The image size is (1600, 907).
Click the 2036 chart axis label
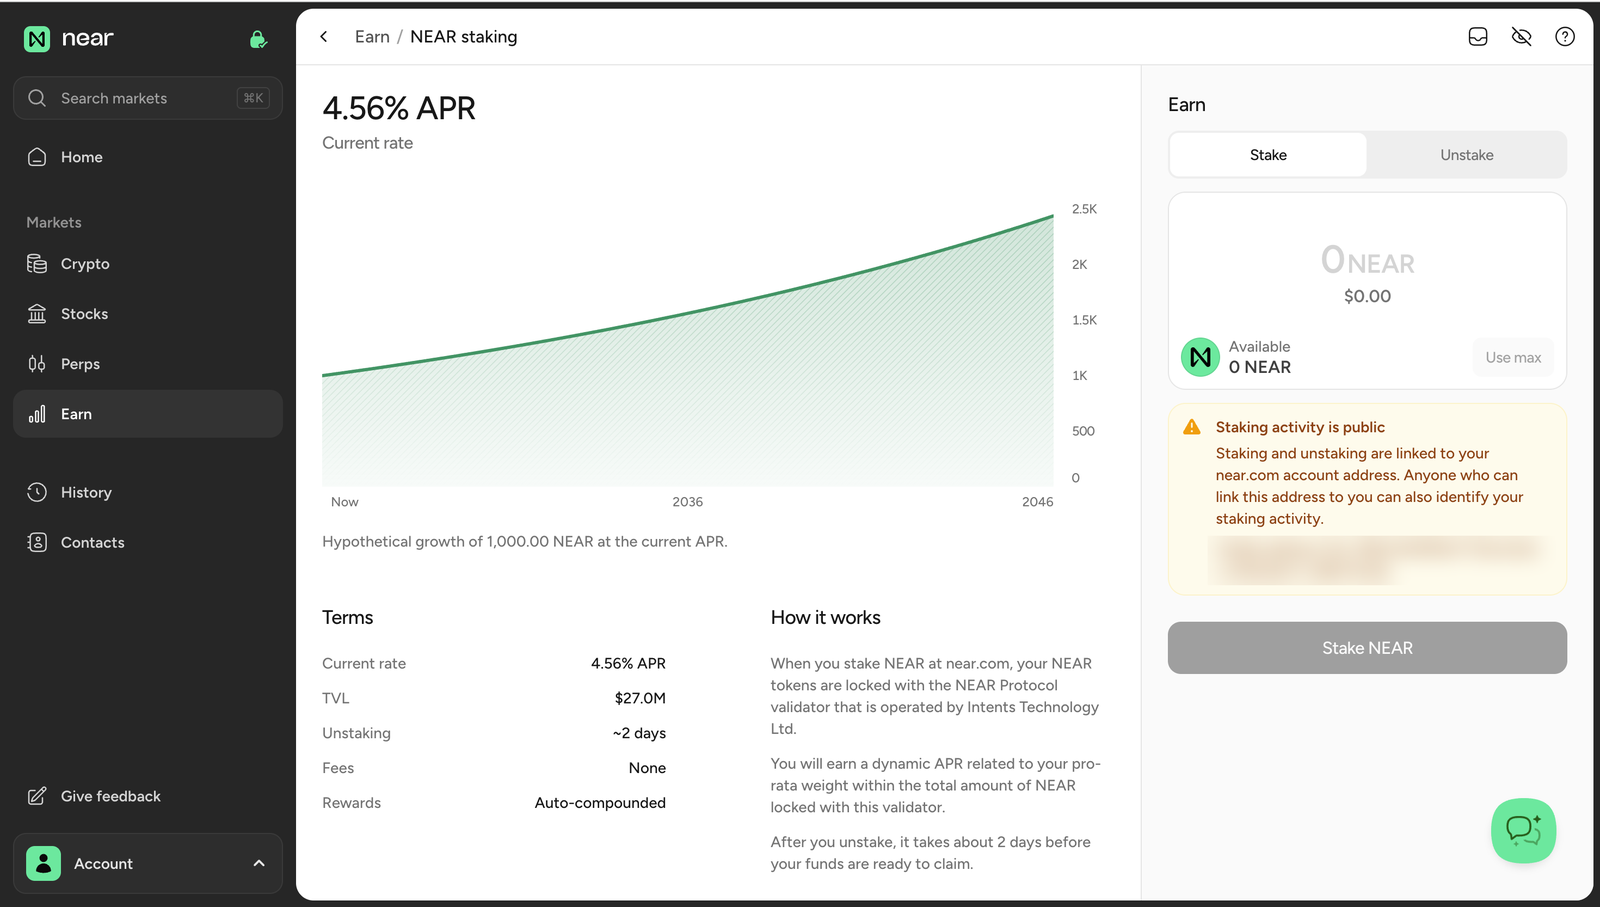688,502
